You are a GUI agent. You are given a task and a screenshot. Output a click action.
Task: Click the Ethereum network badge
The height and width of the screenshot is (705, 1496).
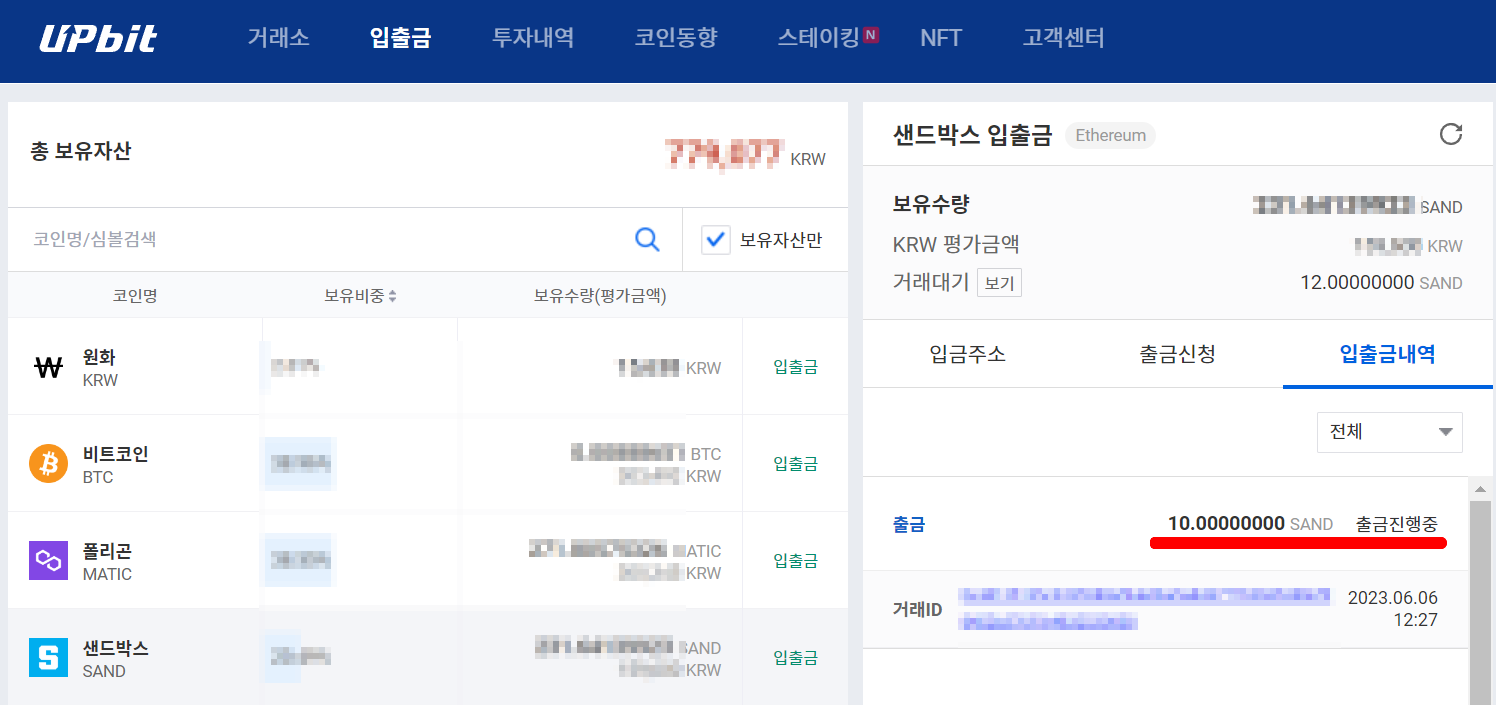(x=1110, y=135)
